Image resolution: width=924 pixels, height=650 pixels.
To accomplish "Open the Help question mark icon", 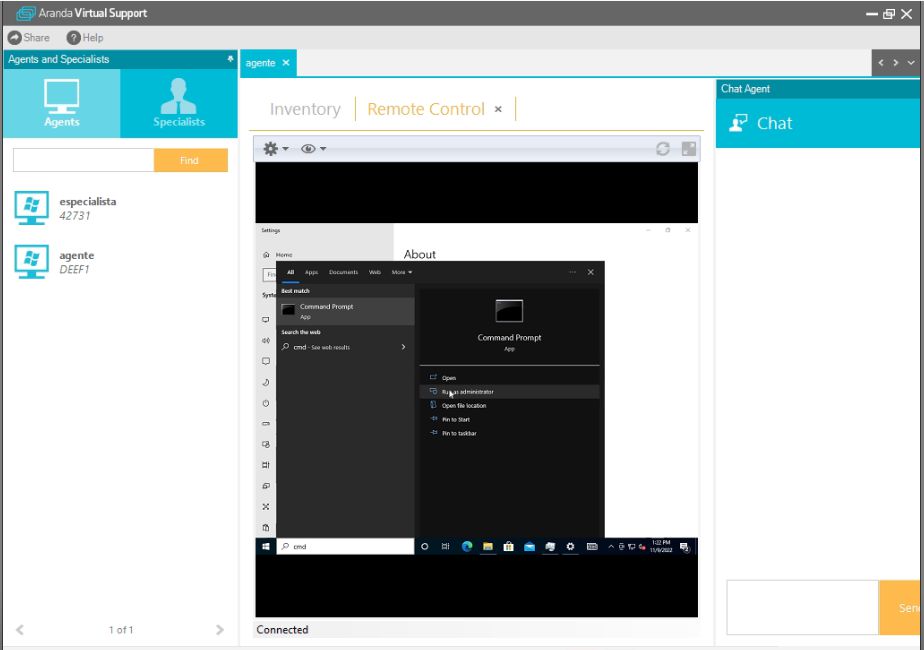I will [x=73, y=38].
